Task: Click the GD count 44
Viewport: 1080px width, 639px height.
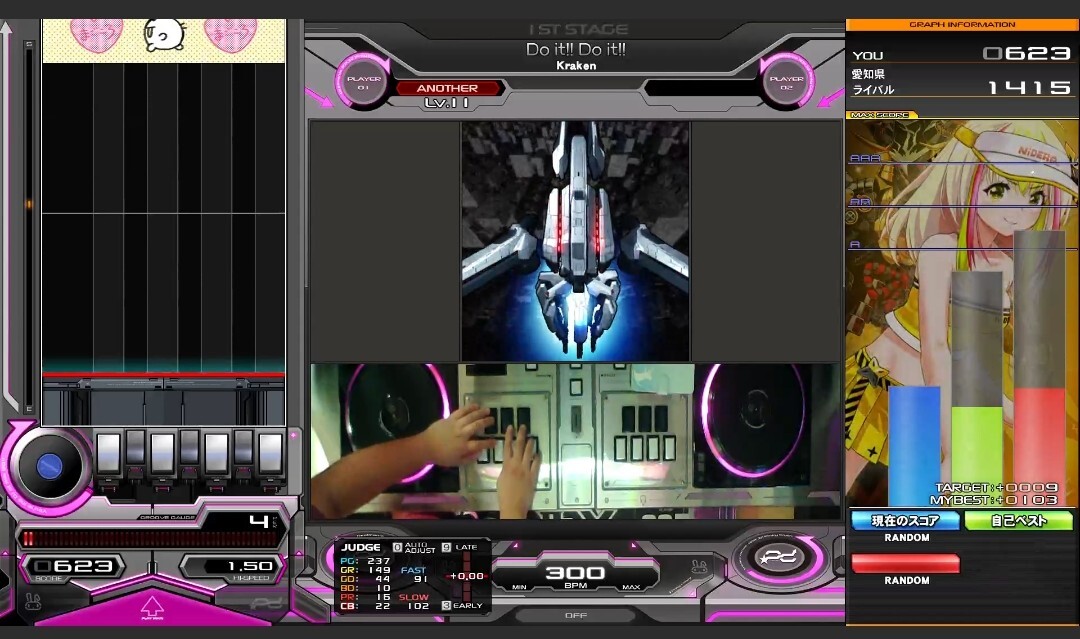Action: click(x=383, y=579)
